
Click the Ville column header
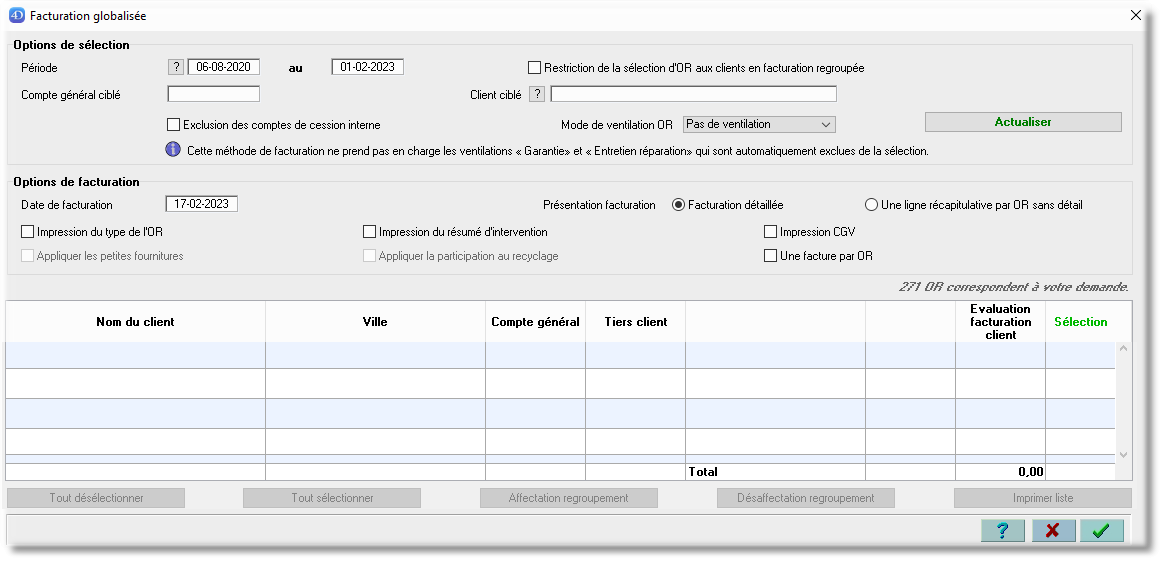point(376,322)
